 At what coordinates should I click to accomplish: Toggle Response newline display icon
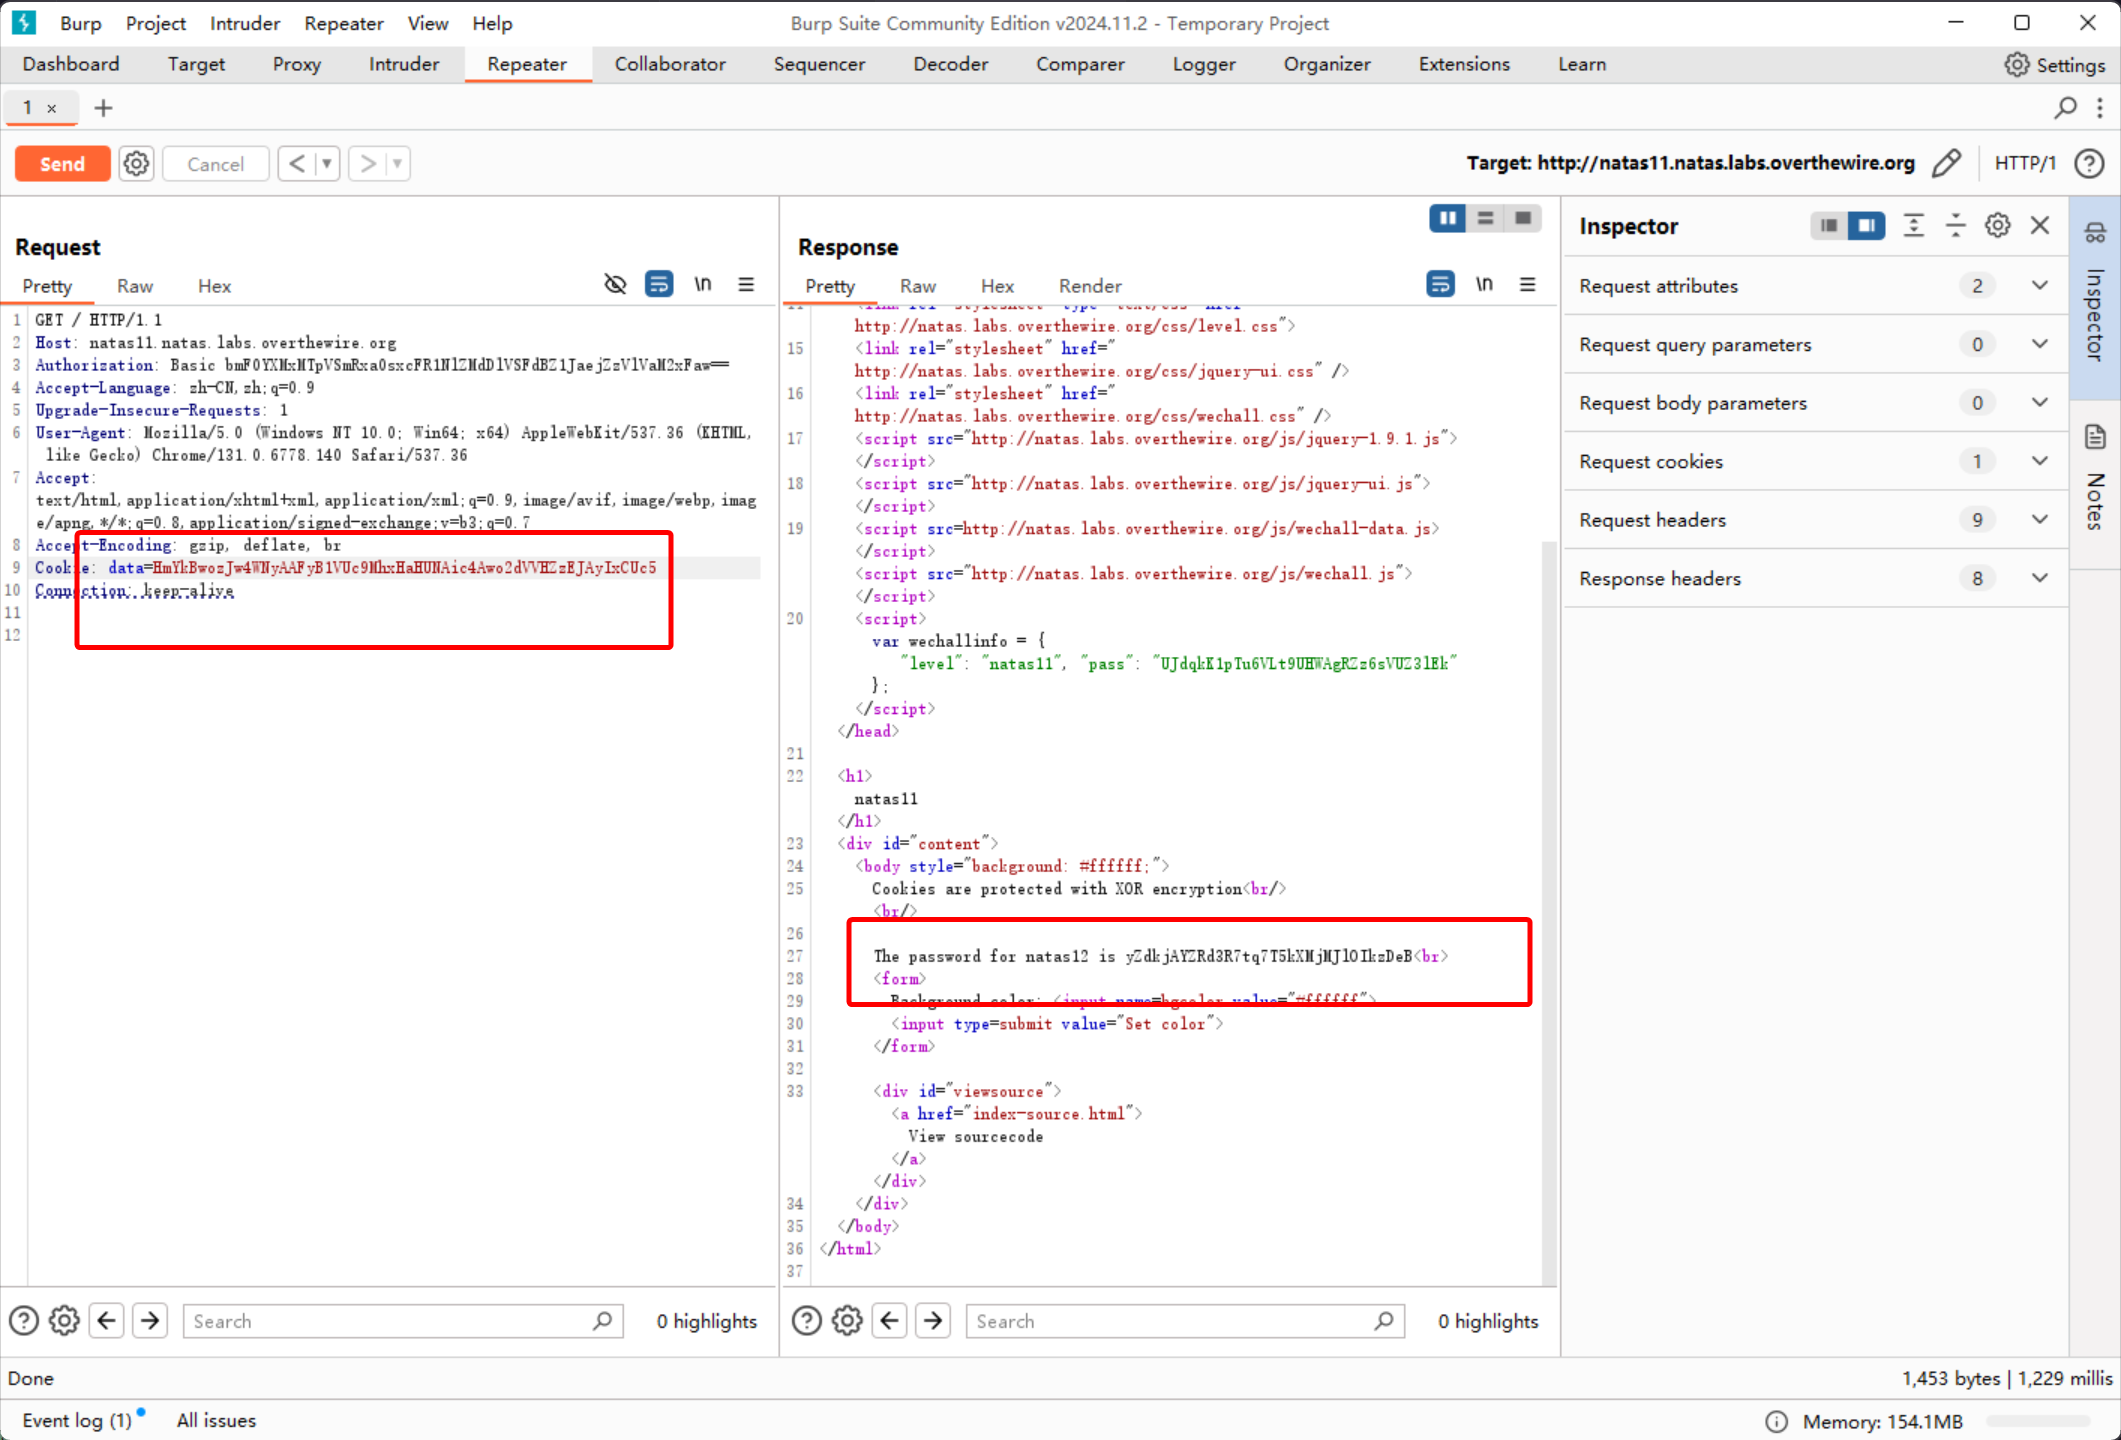pyautogui.click(x=1484, y=285)
